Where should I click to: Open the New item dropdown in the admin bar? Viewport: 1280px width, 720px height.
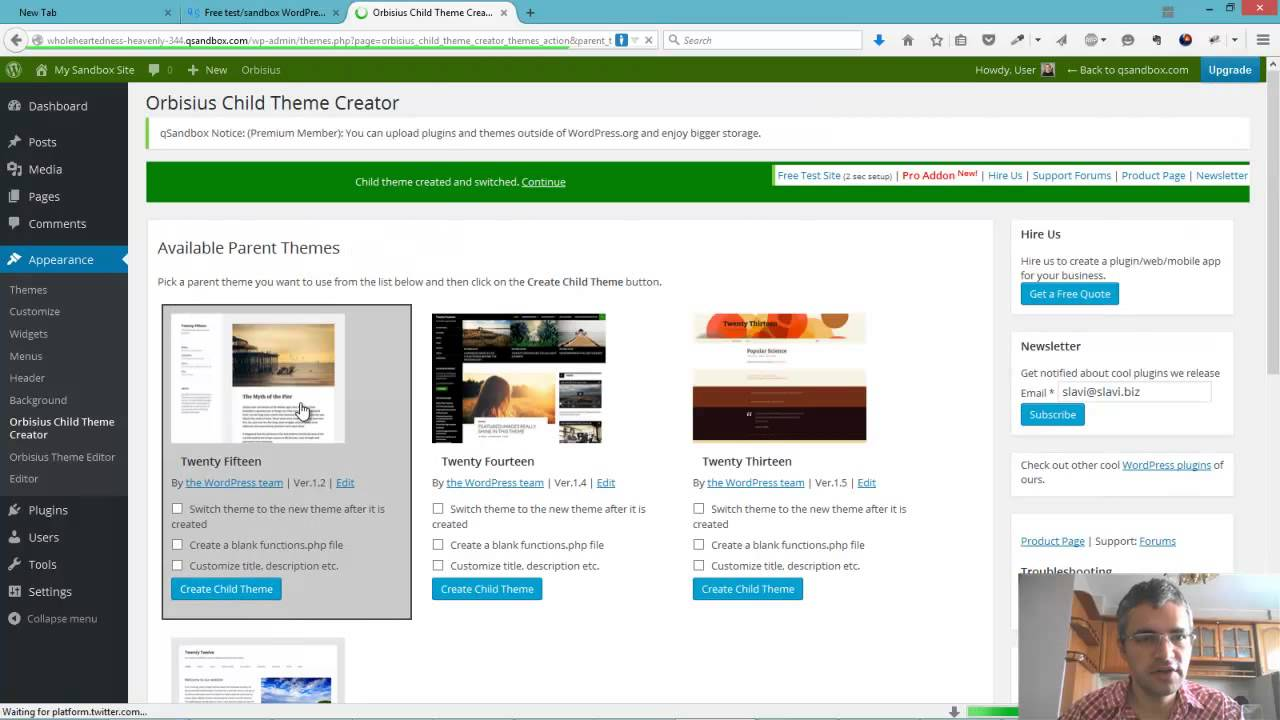[206, 70]
